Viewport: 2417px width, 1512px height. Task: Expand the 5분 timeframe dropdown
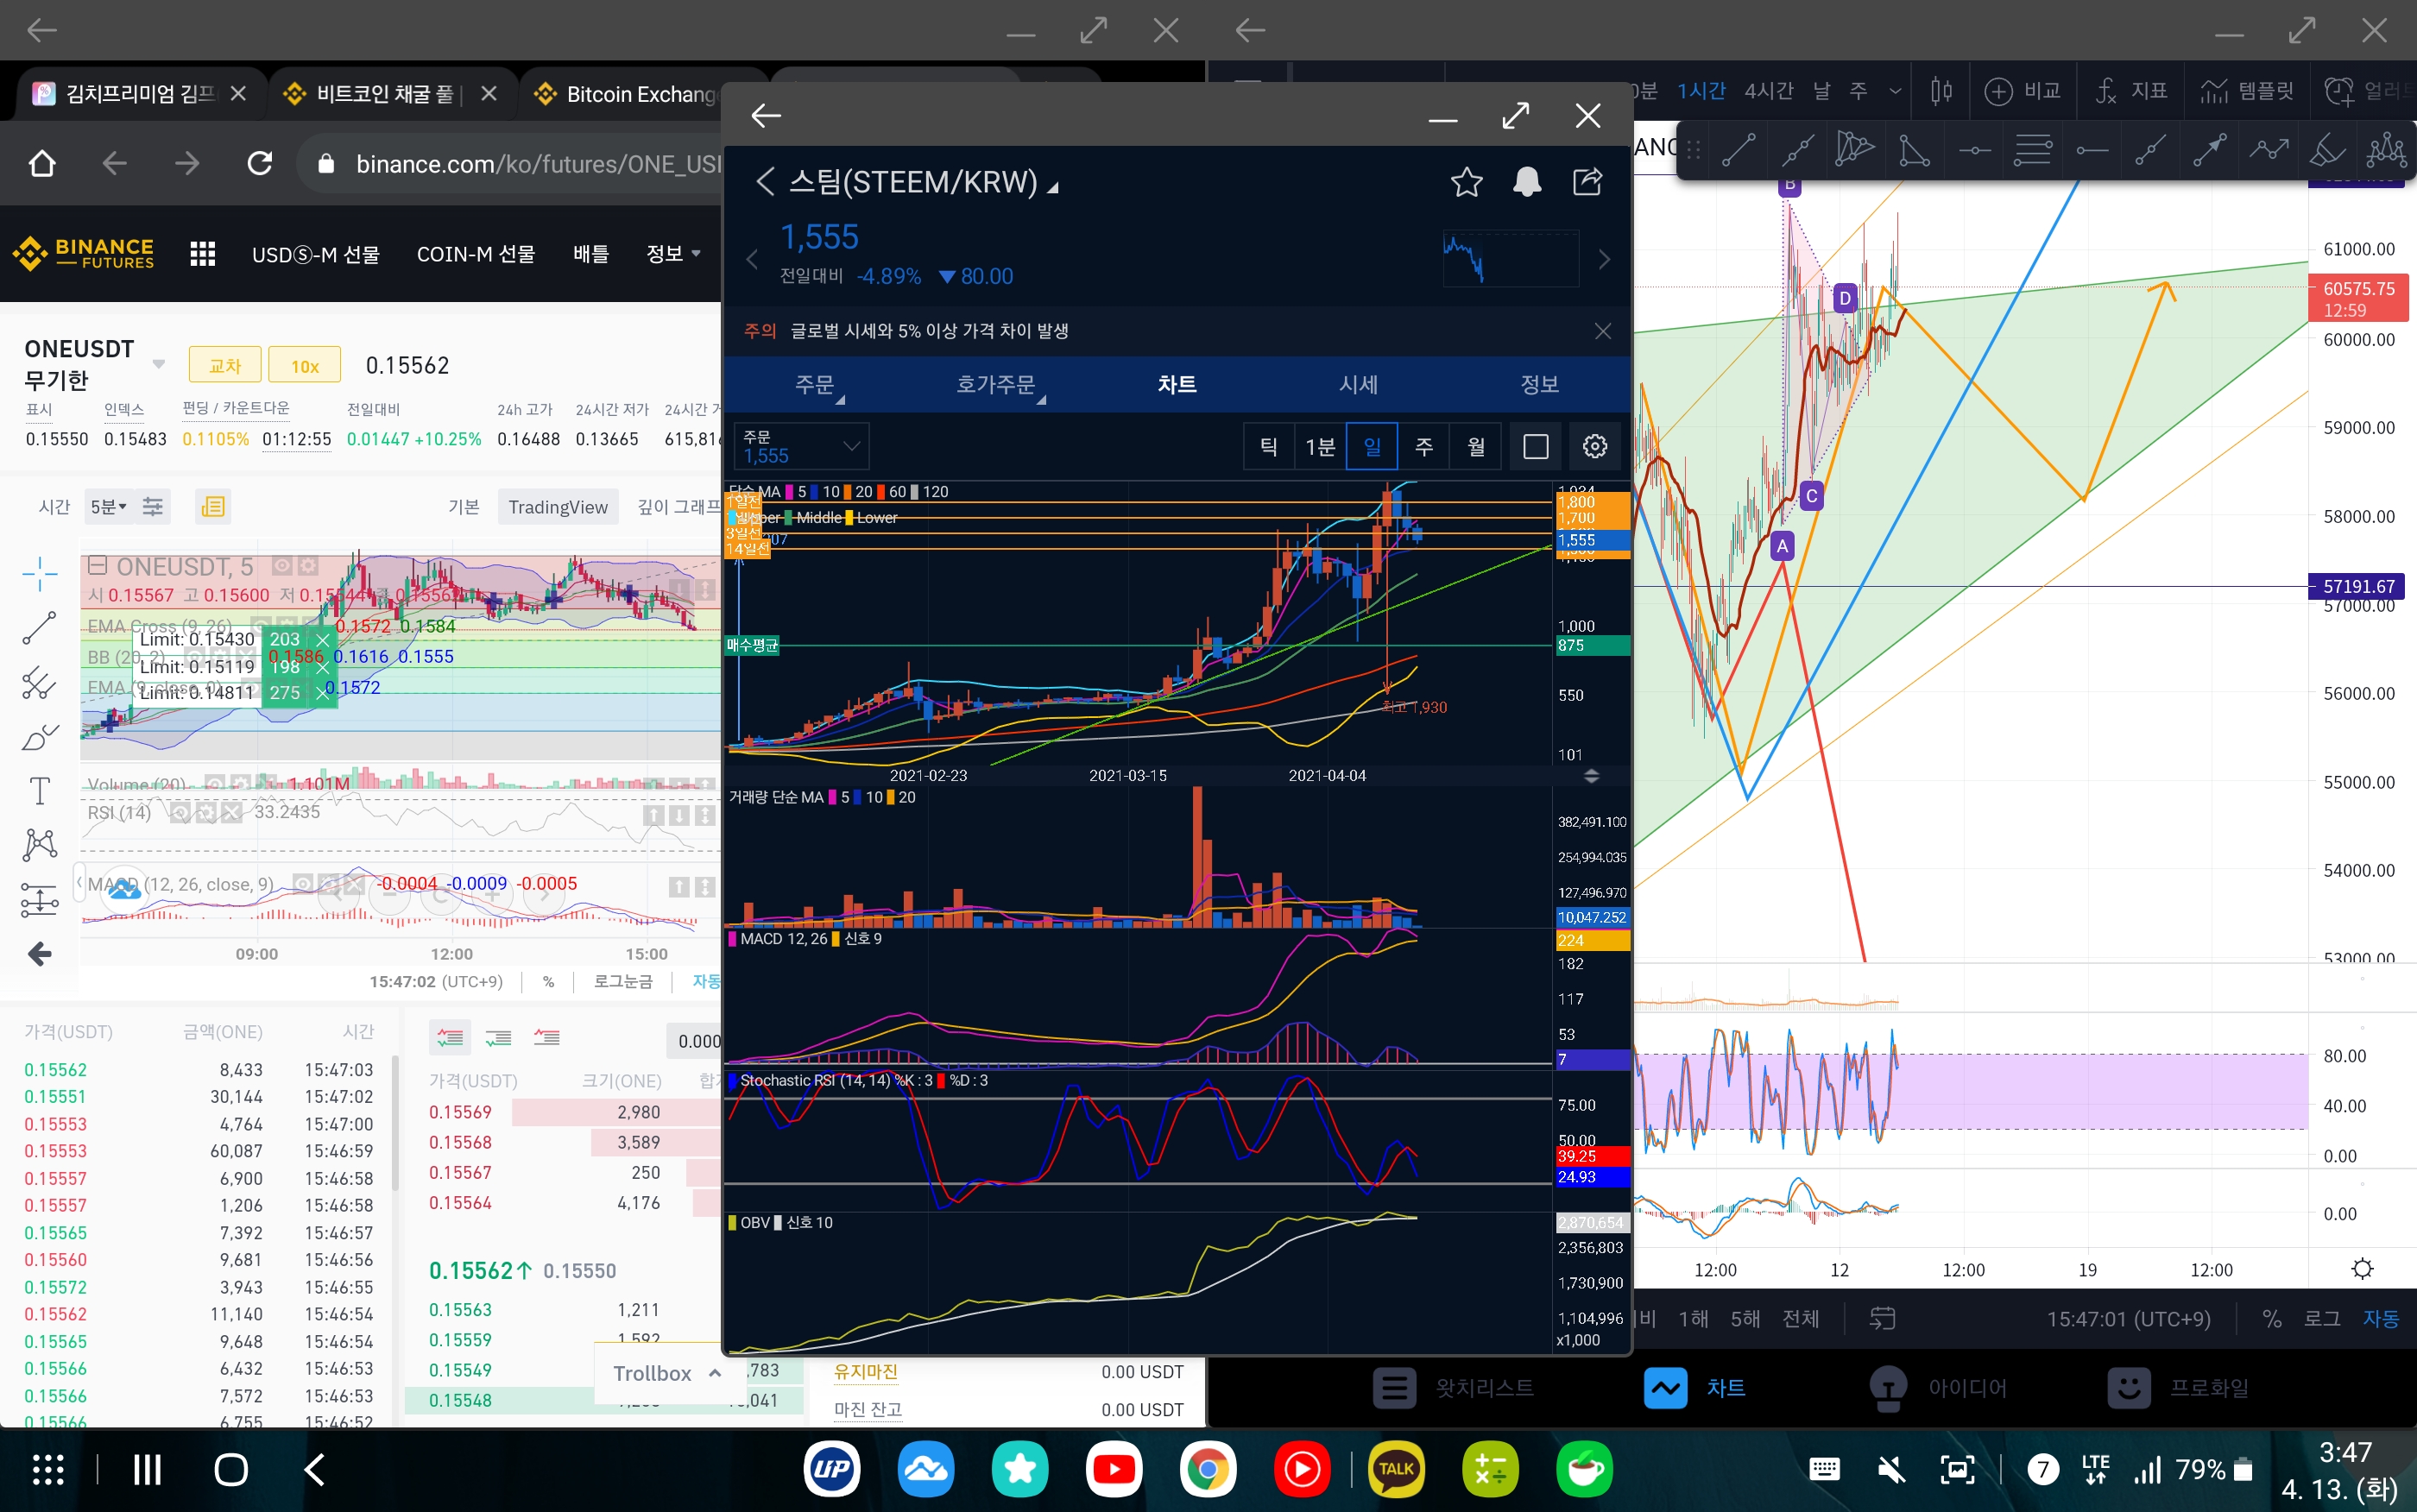(108, 507)
